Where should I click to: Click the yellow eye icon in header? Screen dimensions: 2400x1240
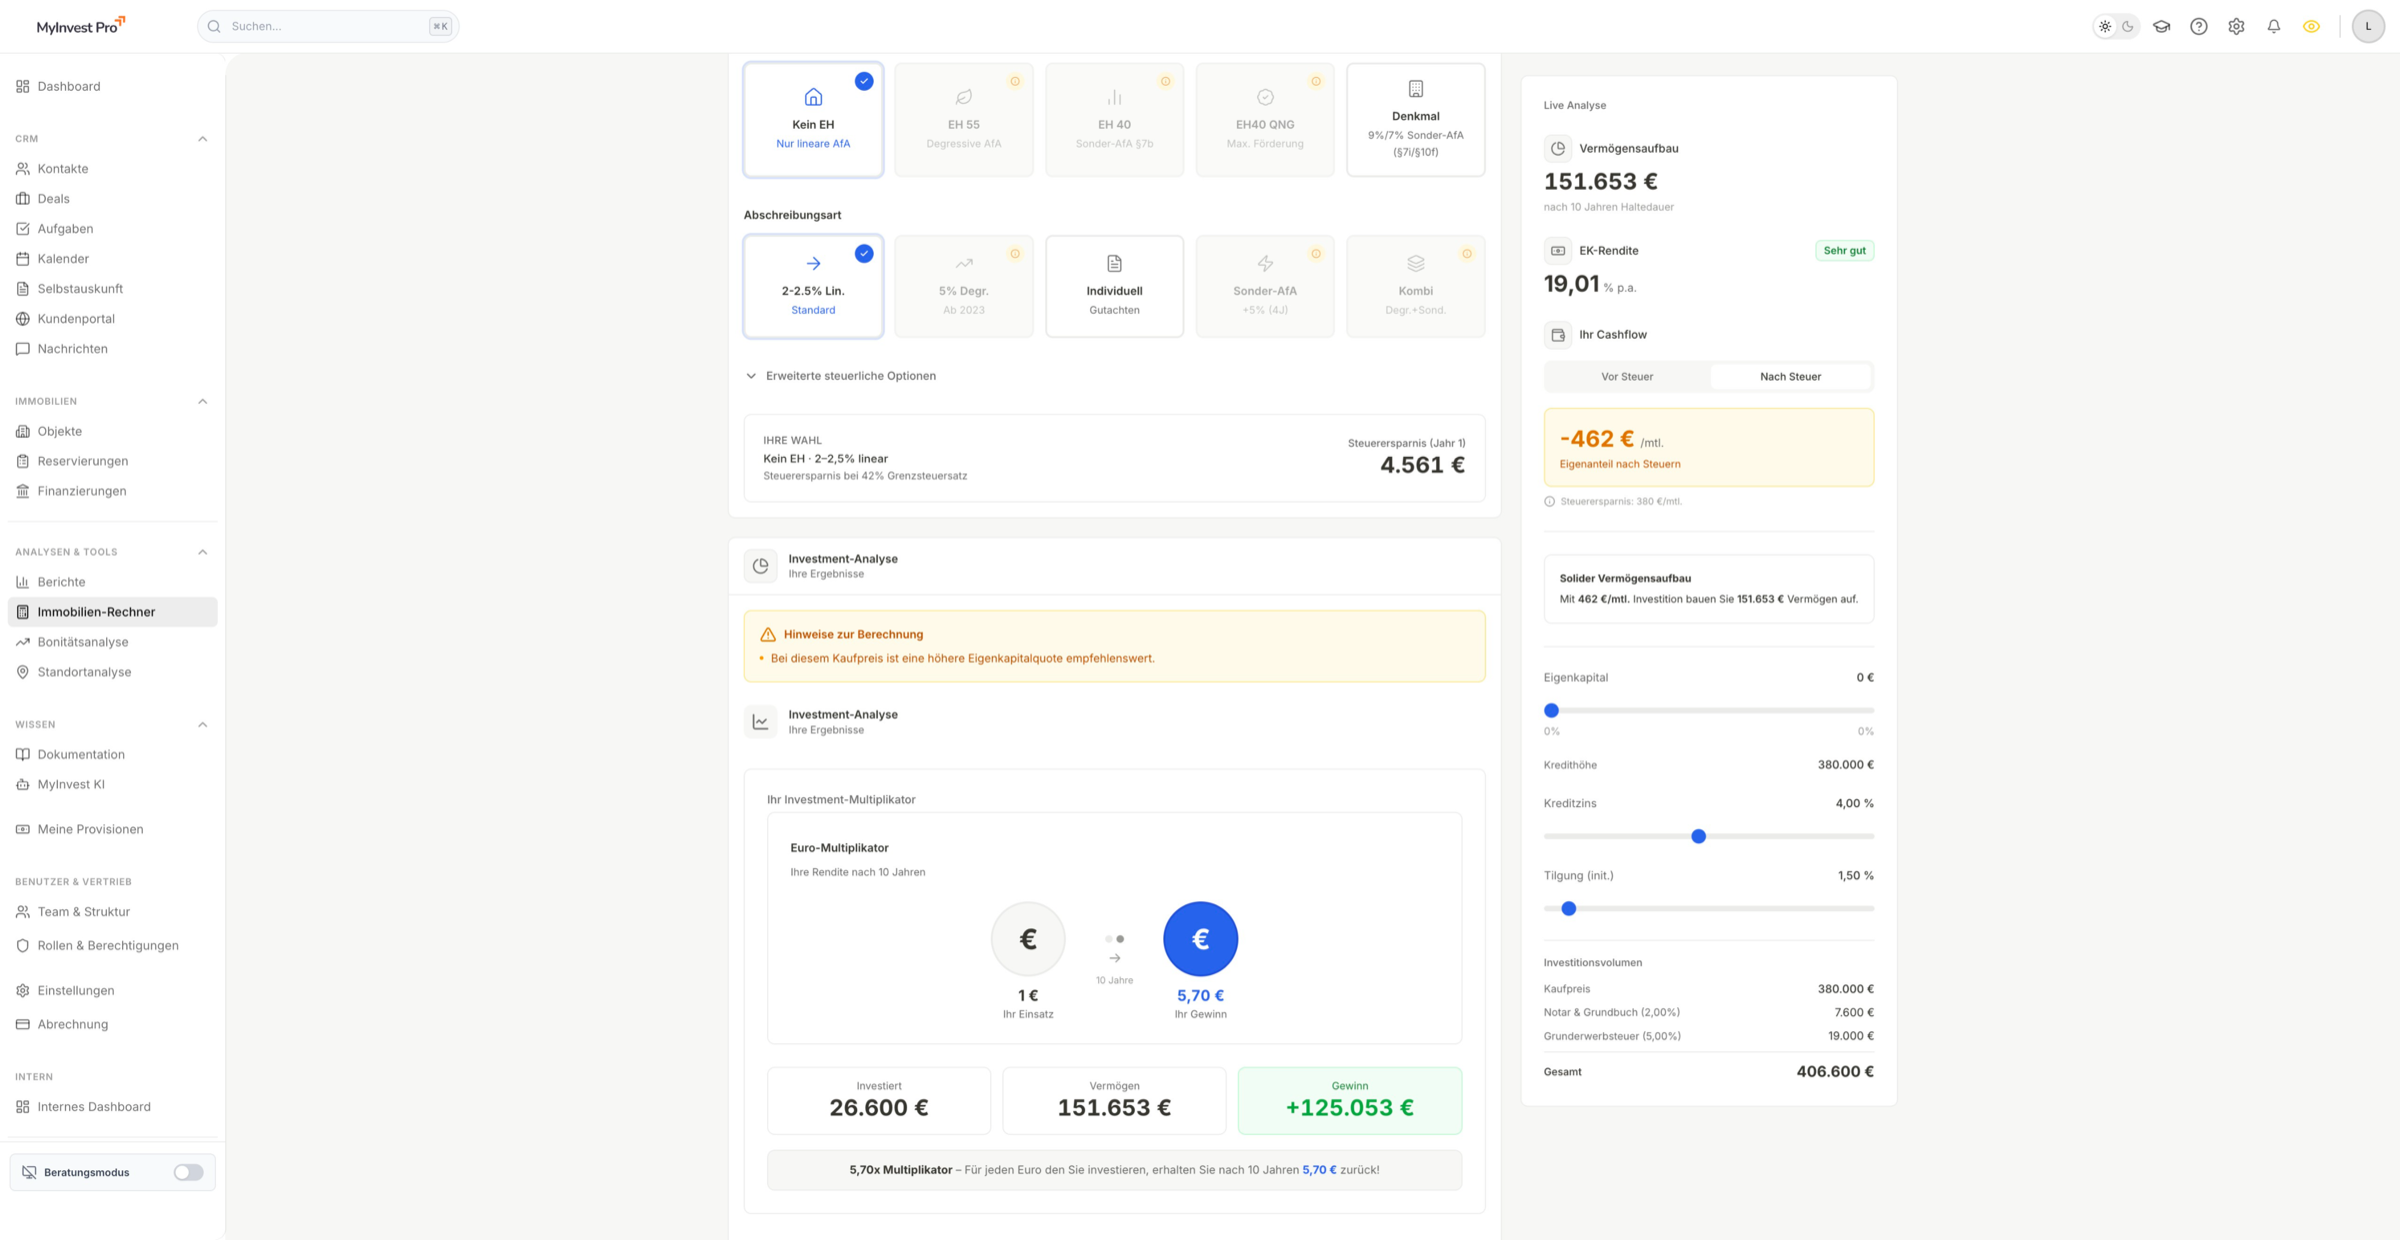[x=2311, y=27]
